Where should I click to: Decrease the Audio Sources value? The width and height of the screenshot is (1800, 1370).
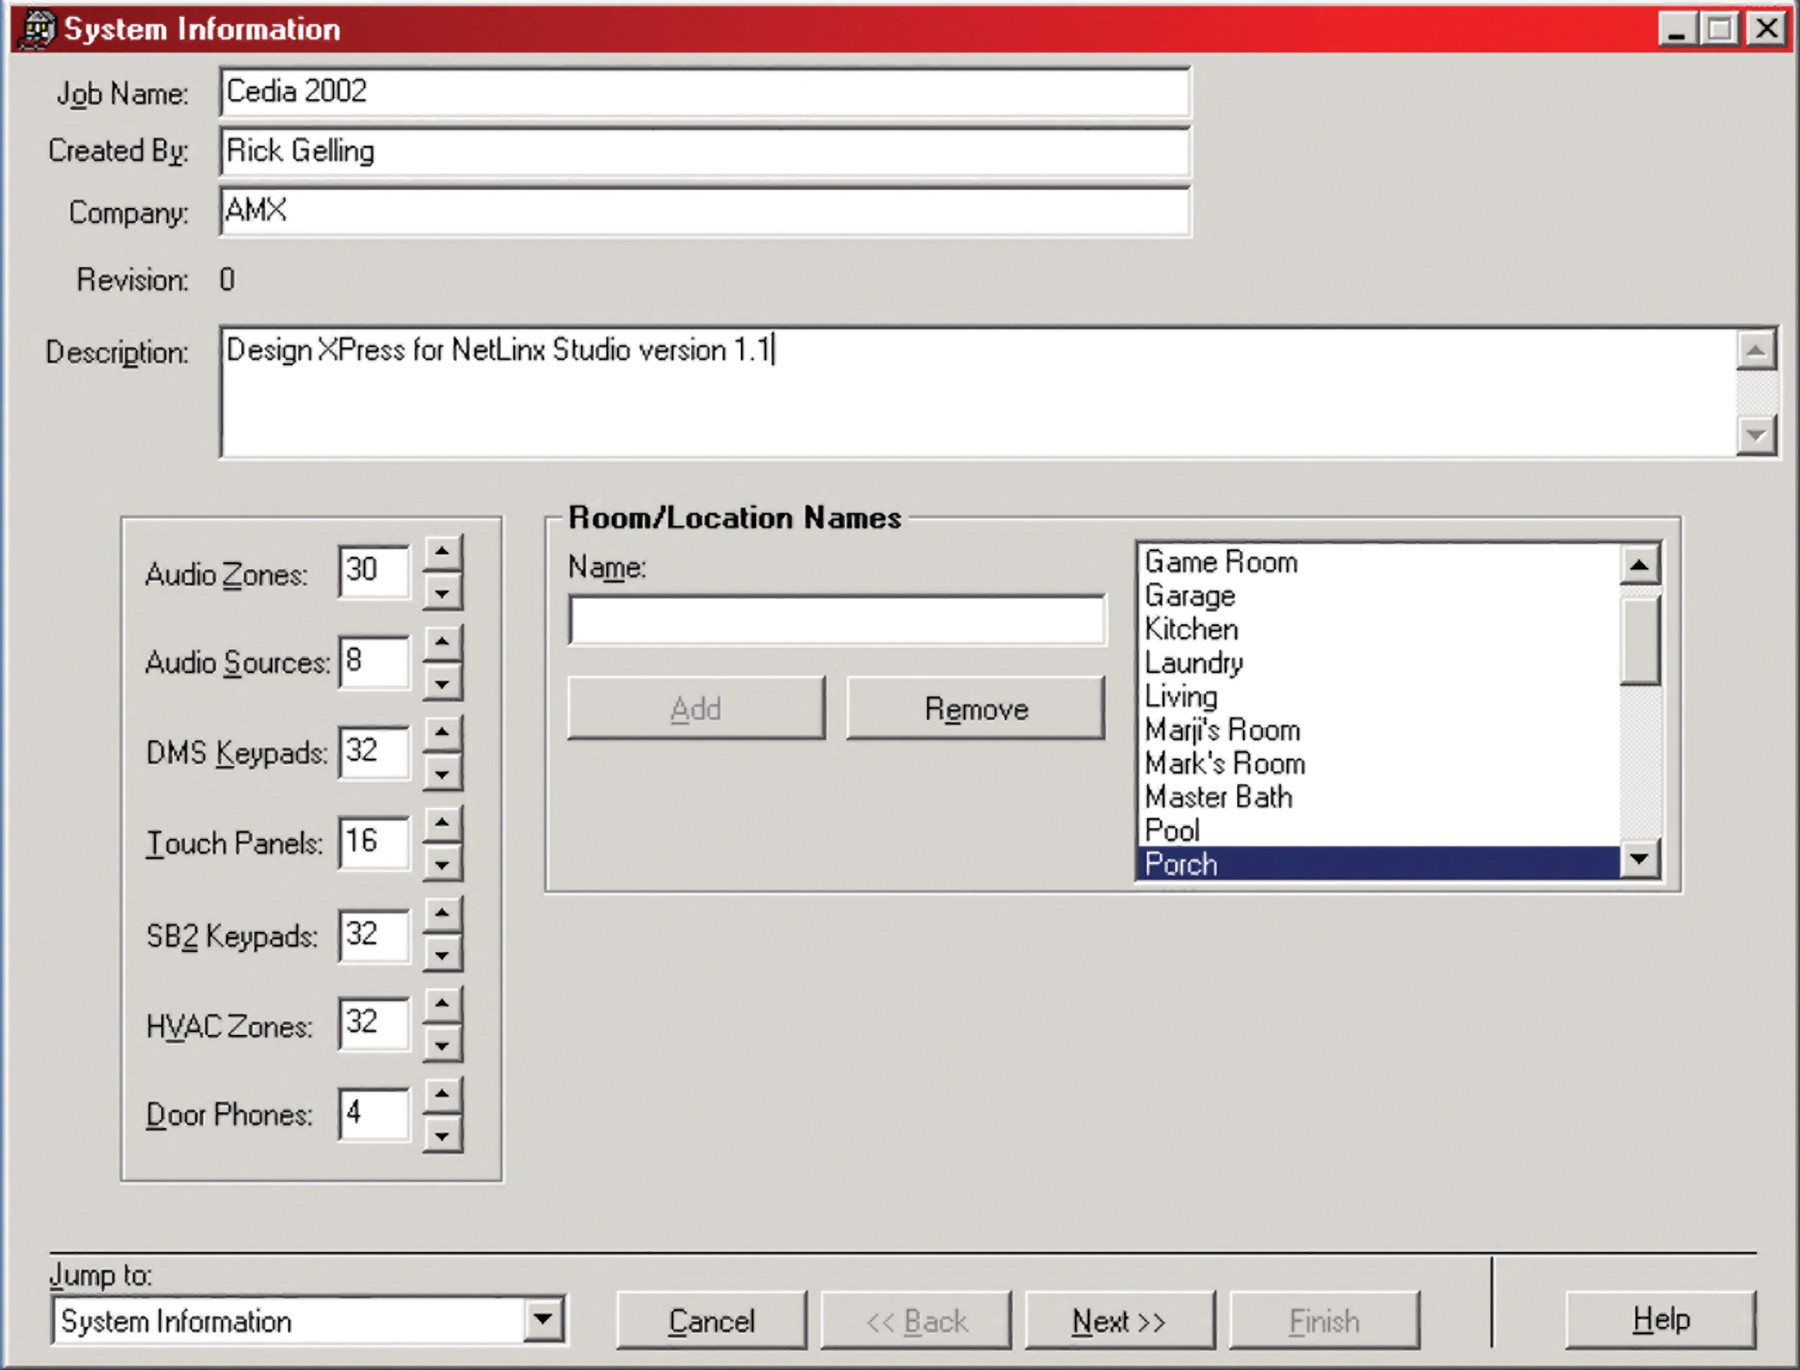(442, 683)
